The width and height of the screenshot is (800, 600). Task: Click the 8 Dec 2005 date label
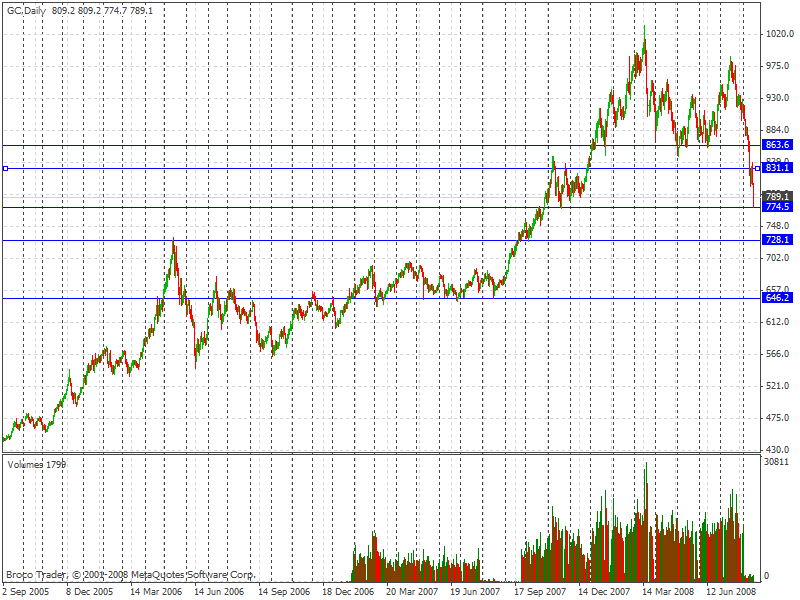(90, 592)
